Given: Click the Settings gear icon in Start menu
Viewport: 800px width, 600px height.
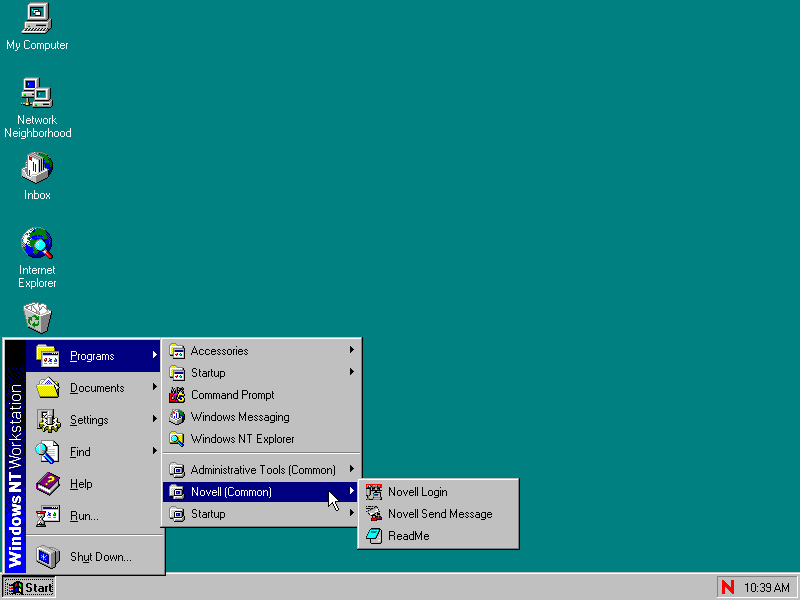Looking at the screenshot, I should pos(48,420).
